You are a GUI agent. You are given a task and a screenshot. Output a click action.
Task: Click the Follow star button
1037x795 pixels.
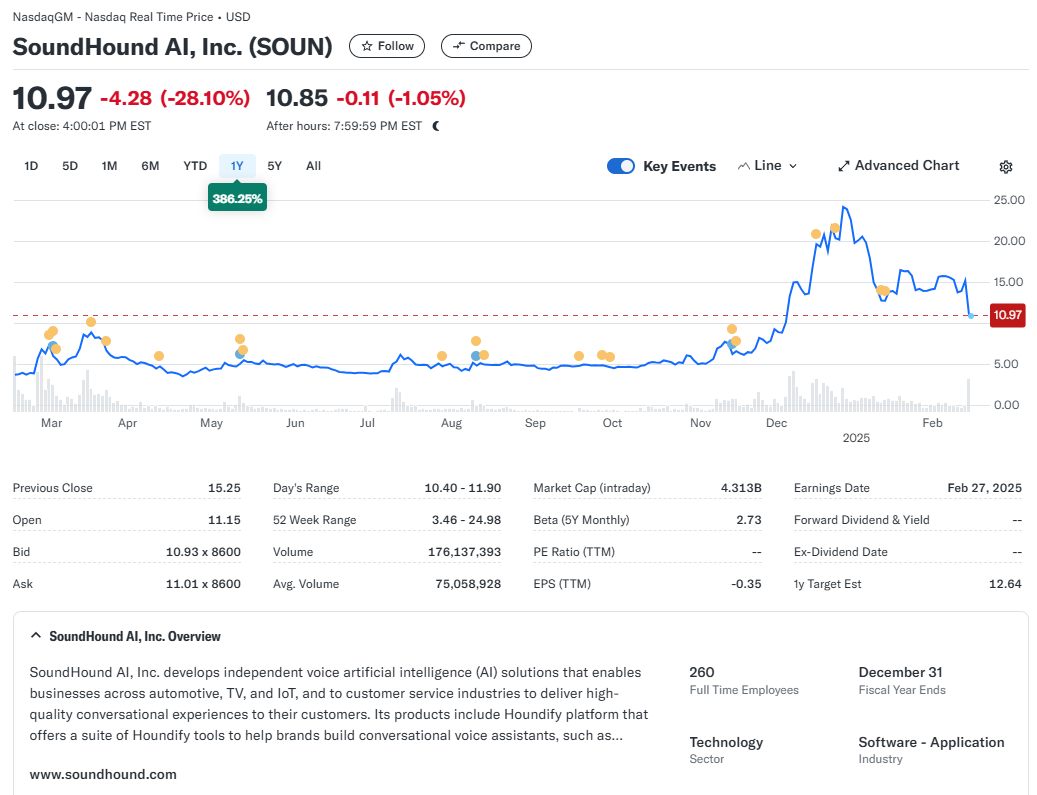click(x=387, y=46)
